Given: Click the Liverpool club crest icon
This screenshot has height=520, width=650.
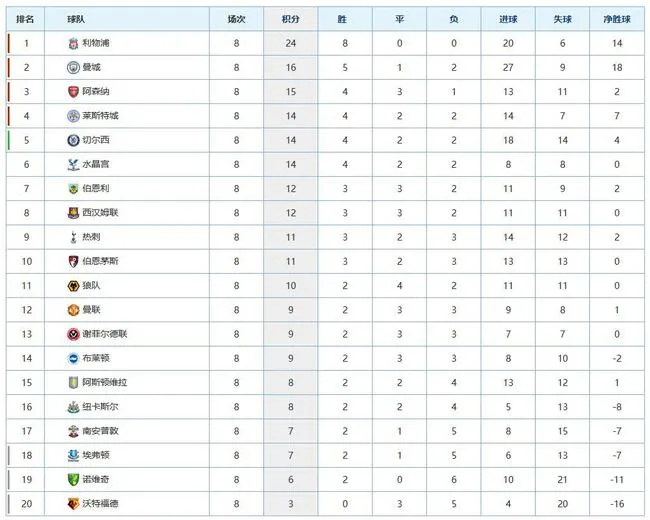Looking at the screenshot, I should (x=73, y=43).
